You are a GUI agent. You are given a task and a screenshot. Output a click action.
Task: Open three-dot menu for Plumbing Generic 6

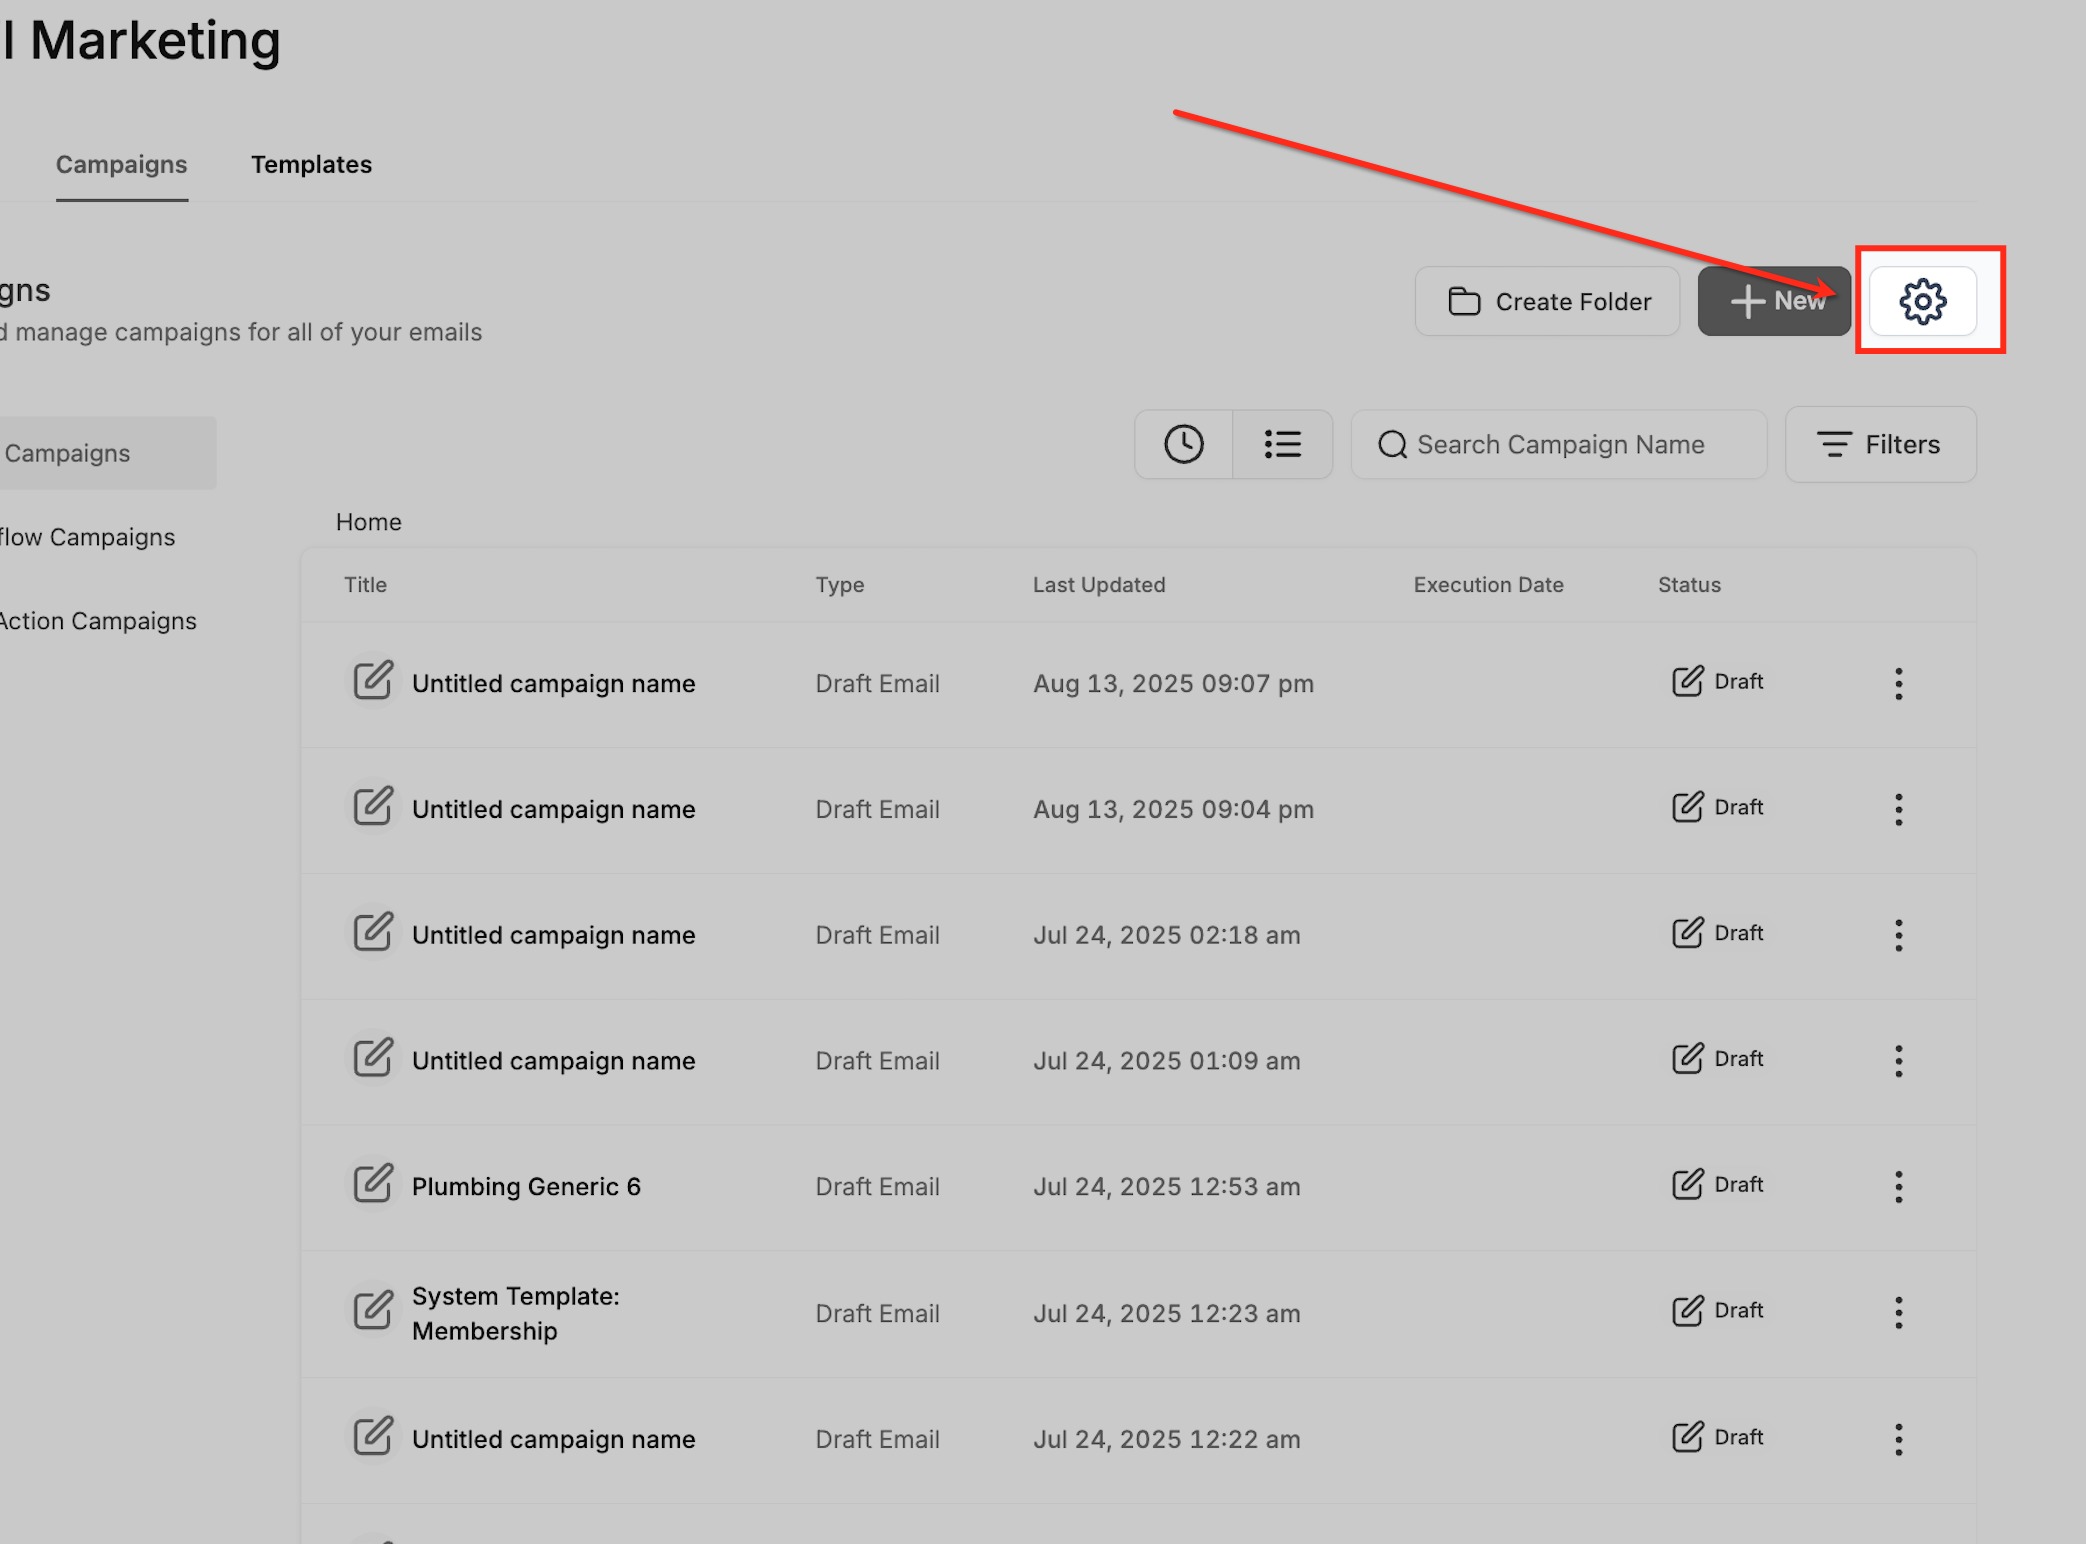pos(1898,1187)
